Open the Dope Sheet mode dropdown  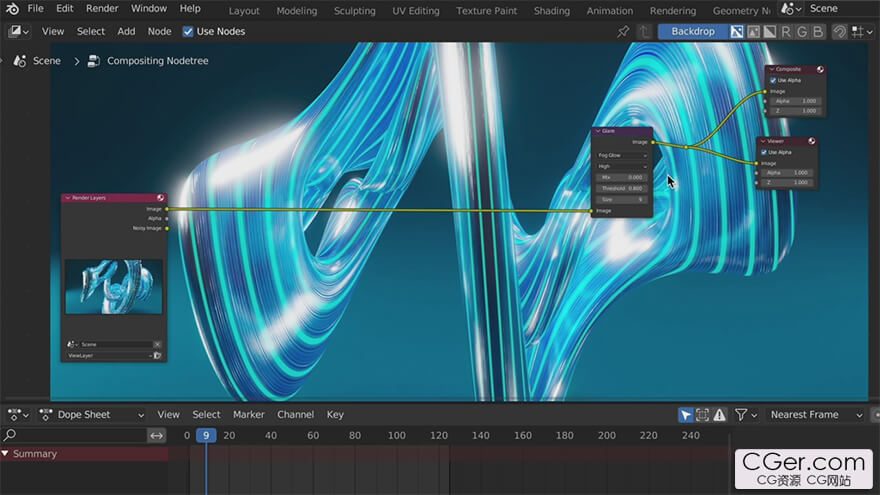point(92,415)
